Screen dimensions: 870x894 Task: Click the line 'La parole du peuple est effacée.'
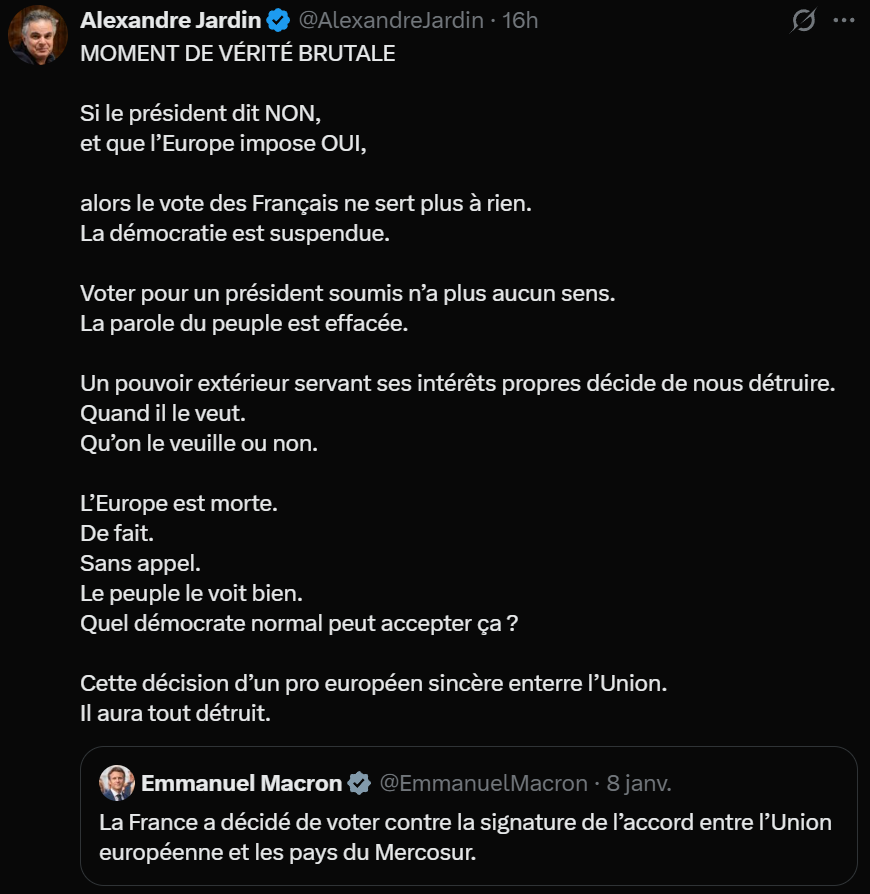pos(245,324)
